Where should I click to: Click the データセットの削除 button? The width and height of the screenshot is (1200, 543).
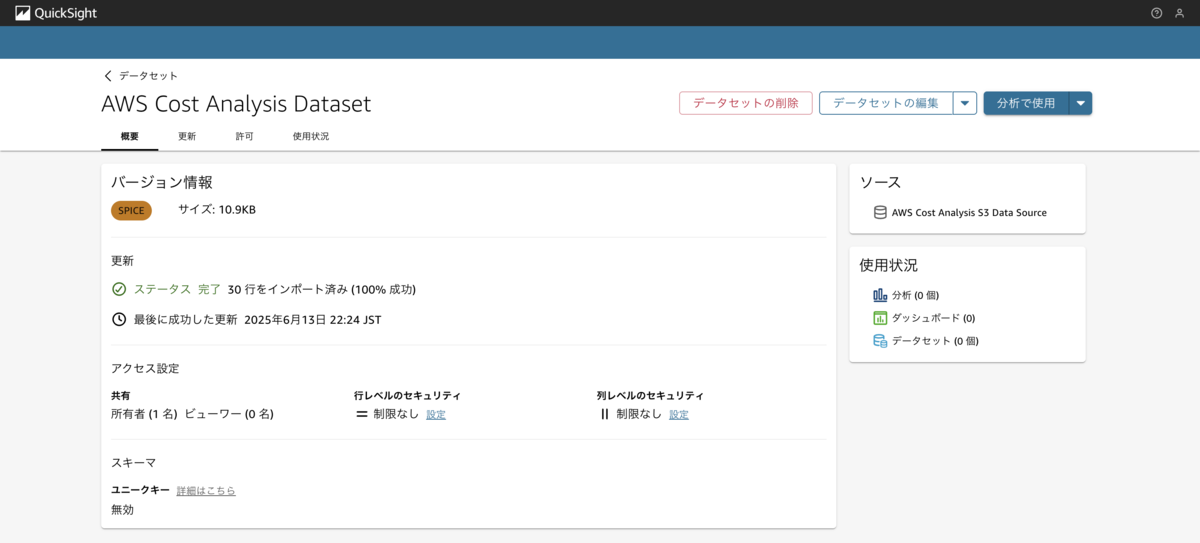pyautogui.click(x=746, y=103)
